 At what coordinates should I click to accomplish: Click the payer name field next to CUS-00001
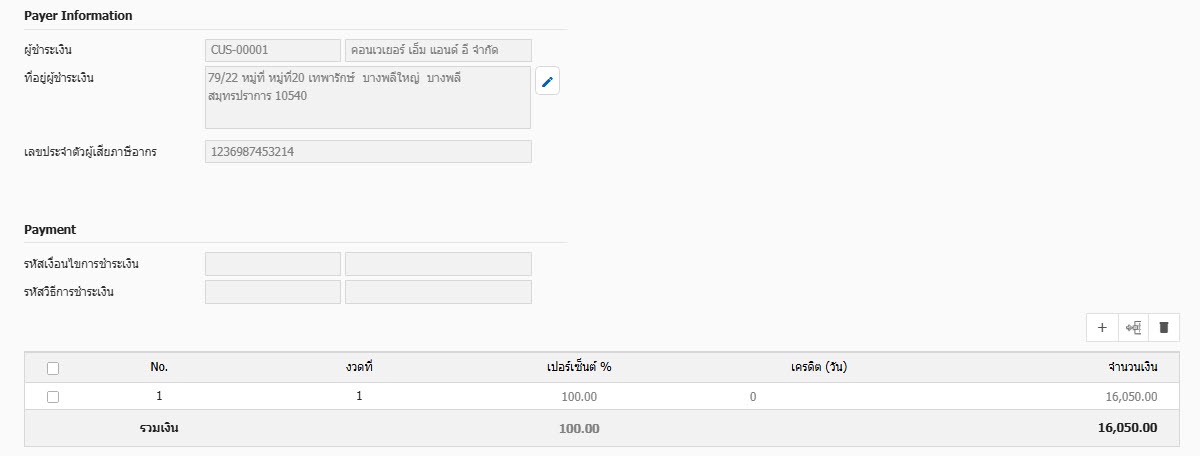[438, 50]
